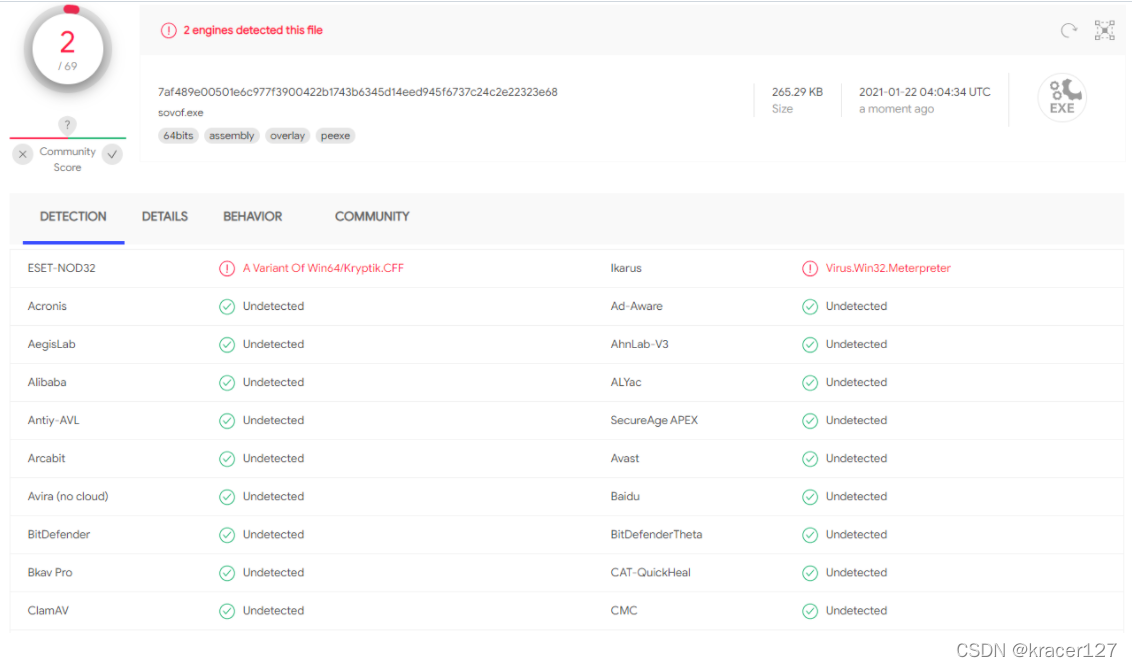1132x667 pixels.
Task: Click the reanalyze file refresh icon
Action: (x=1068, y=30)
